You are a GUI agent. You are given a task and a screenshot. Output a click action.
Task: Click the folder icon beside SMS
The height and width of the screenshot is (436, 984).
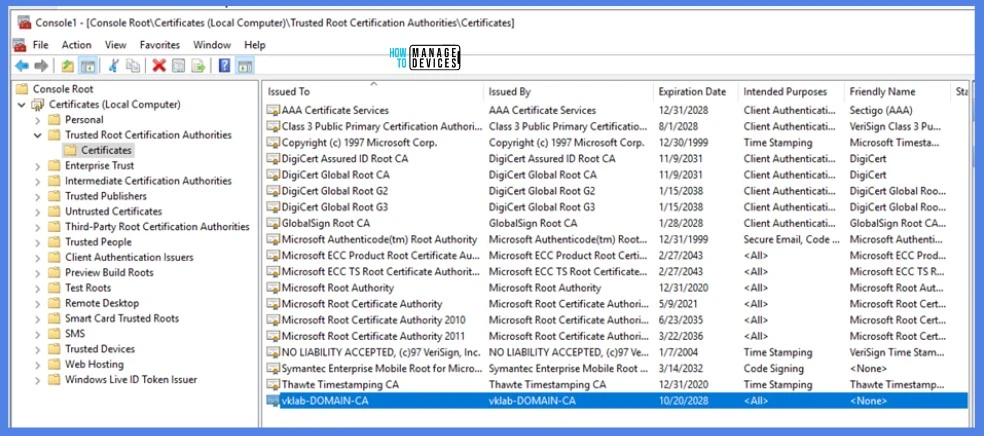55,334
